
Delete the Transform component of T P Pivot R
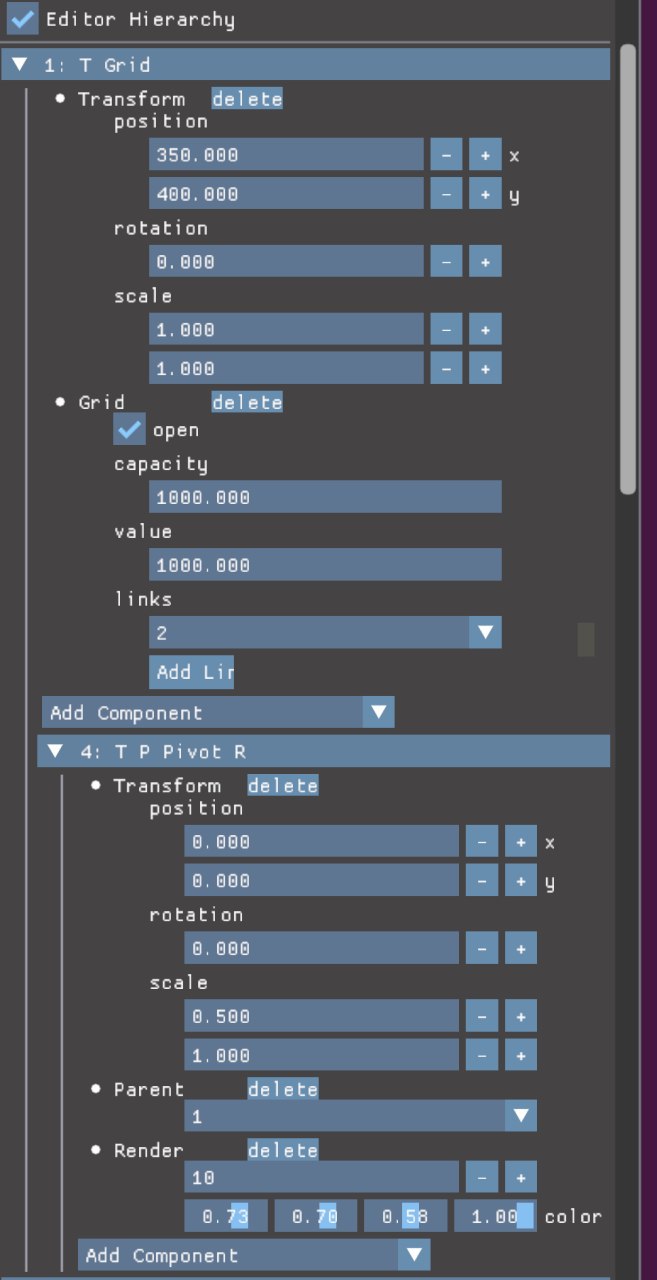pyautogui.click(x=283, y=786)
